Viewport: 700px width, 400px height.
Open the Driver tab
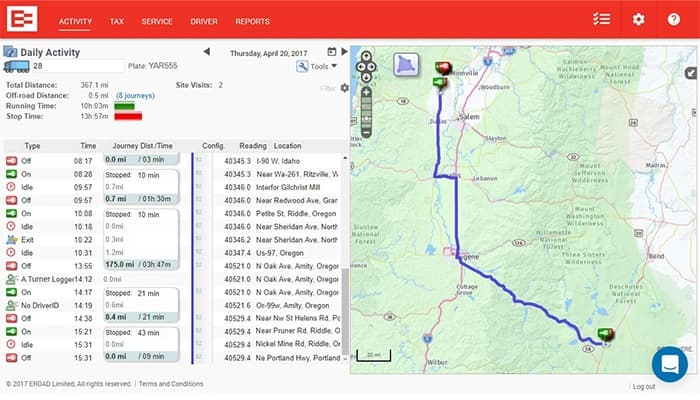pos(204,21)
